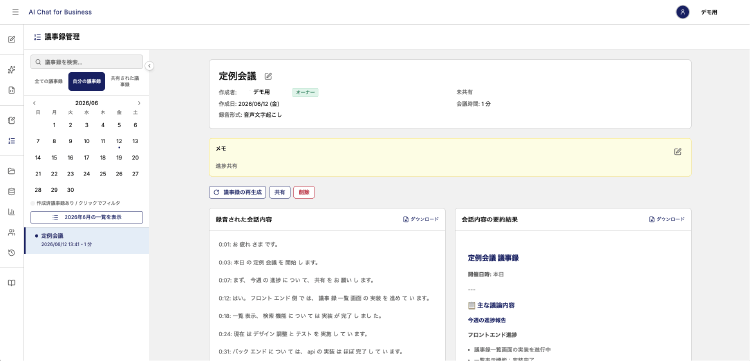This screenshot has height=361, width=750.
Task: Click 2026年6月の一覧を表示 button
Action: tap(87, 217)
